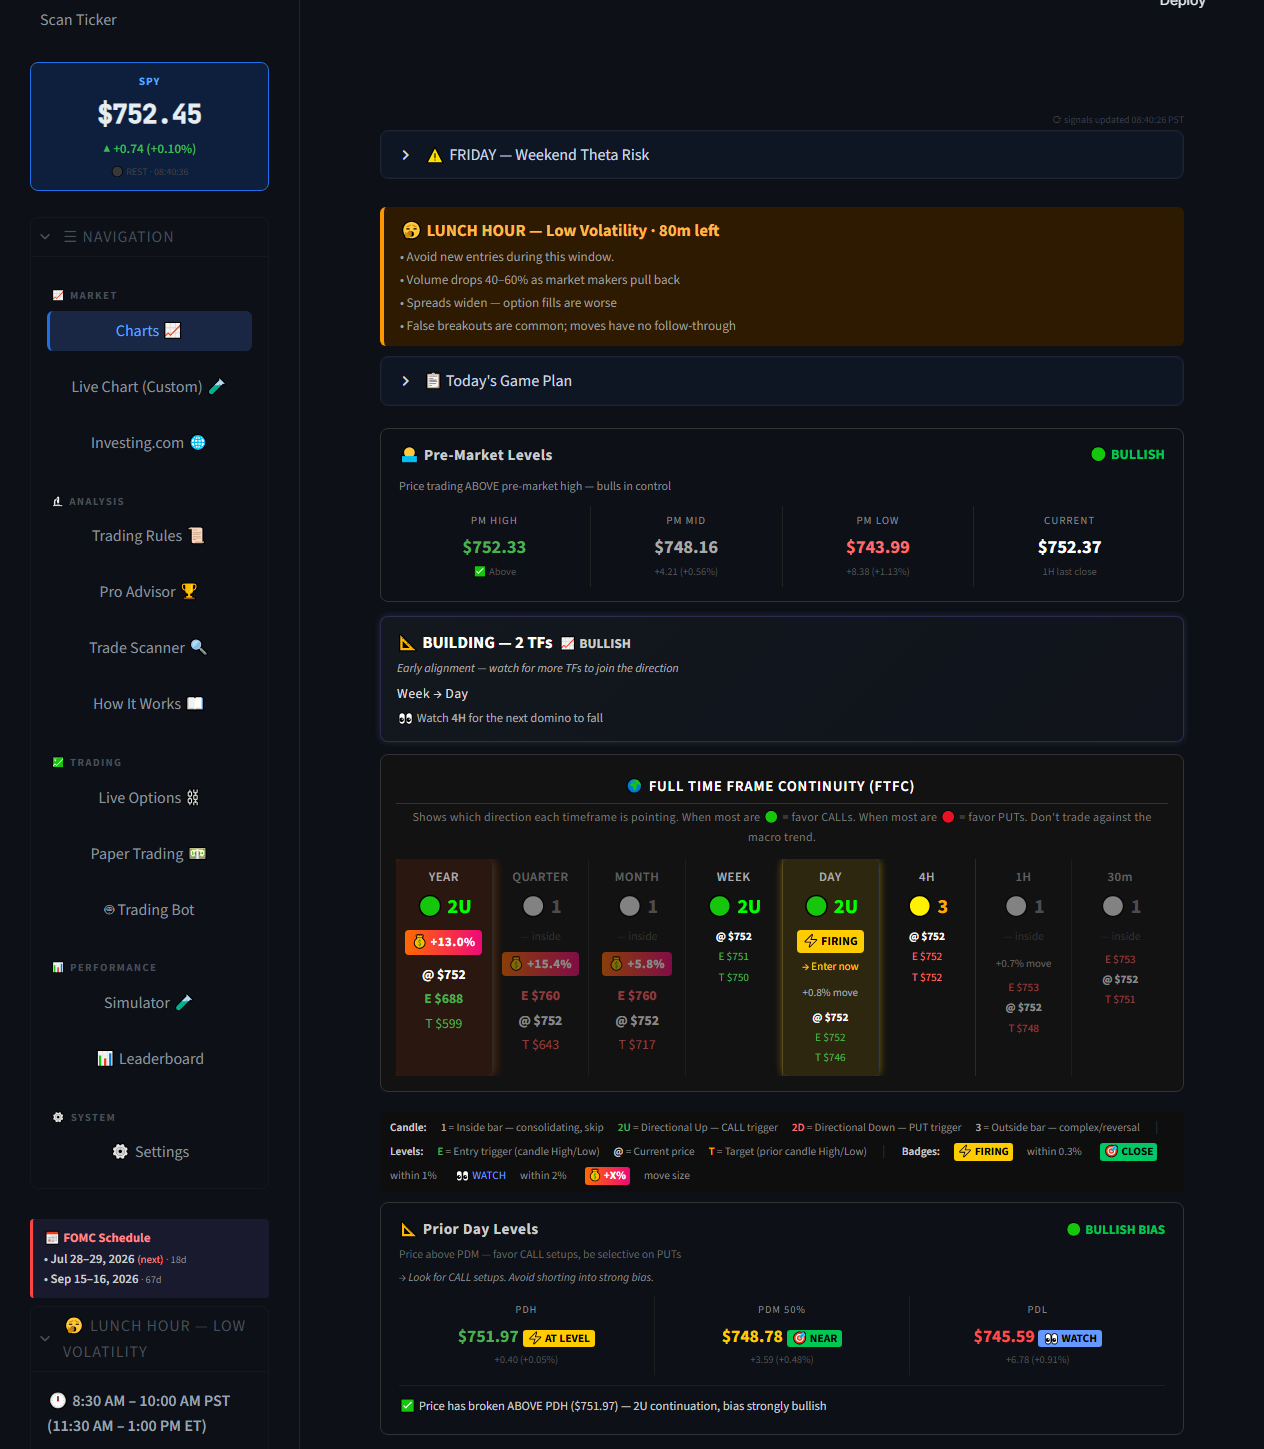Open Trade Scanner page
The height and width of the screenshot is (1449, 1264).
click(149, 648)
